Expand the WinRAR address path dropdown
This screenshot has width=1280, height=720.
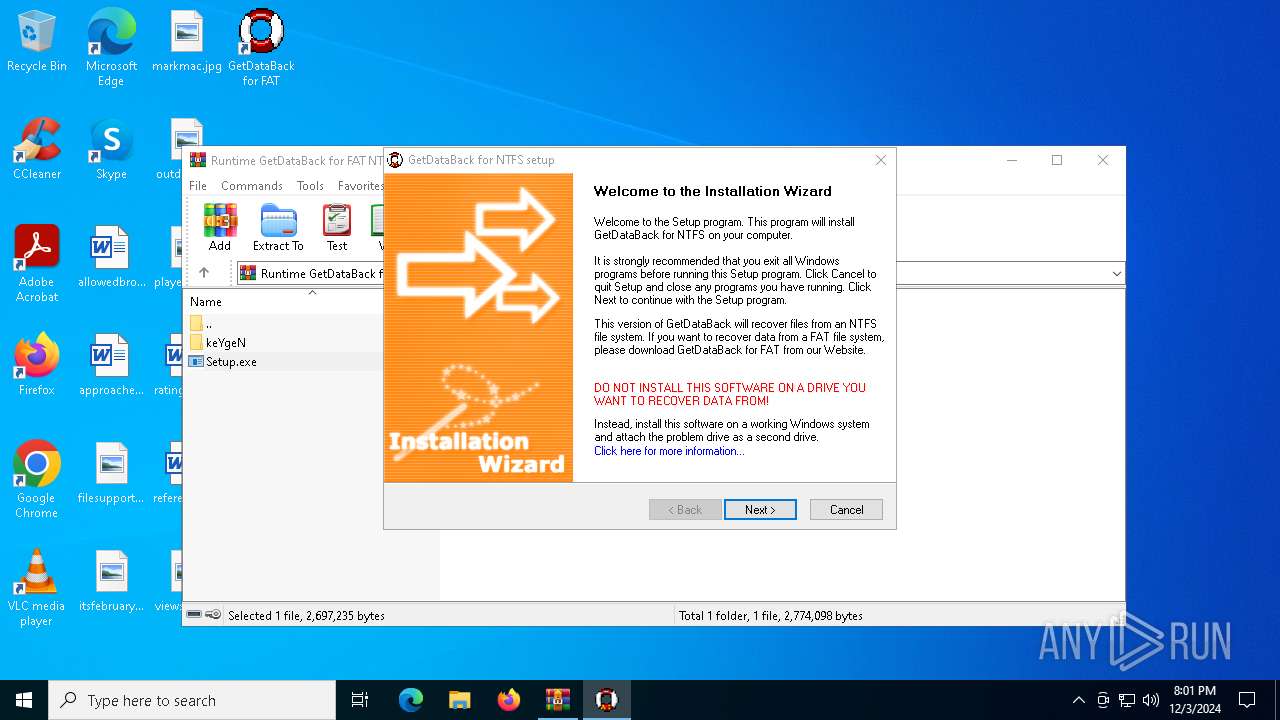pos(1116,274)
